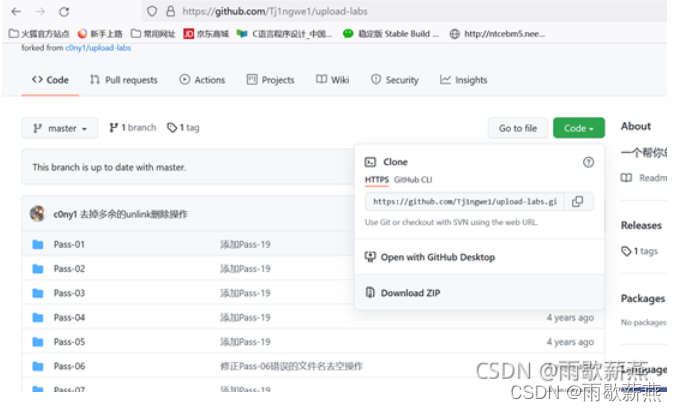
Task: Open the Pass-05 folder name
Action: pyautogui.click(x=69, y=342)
